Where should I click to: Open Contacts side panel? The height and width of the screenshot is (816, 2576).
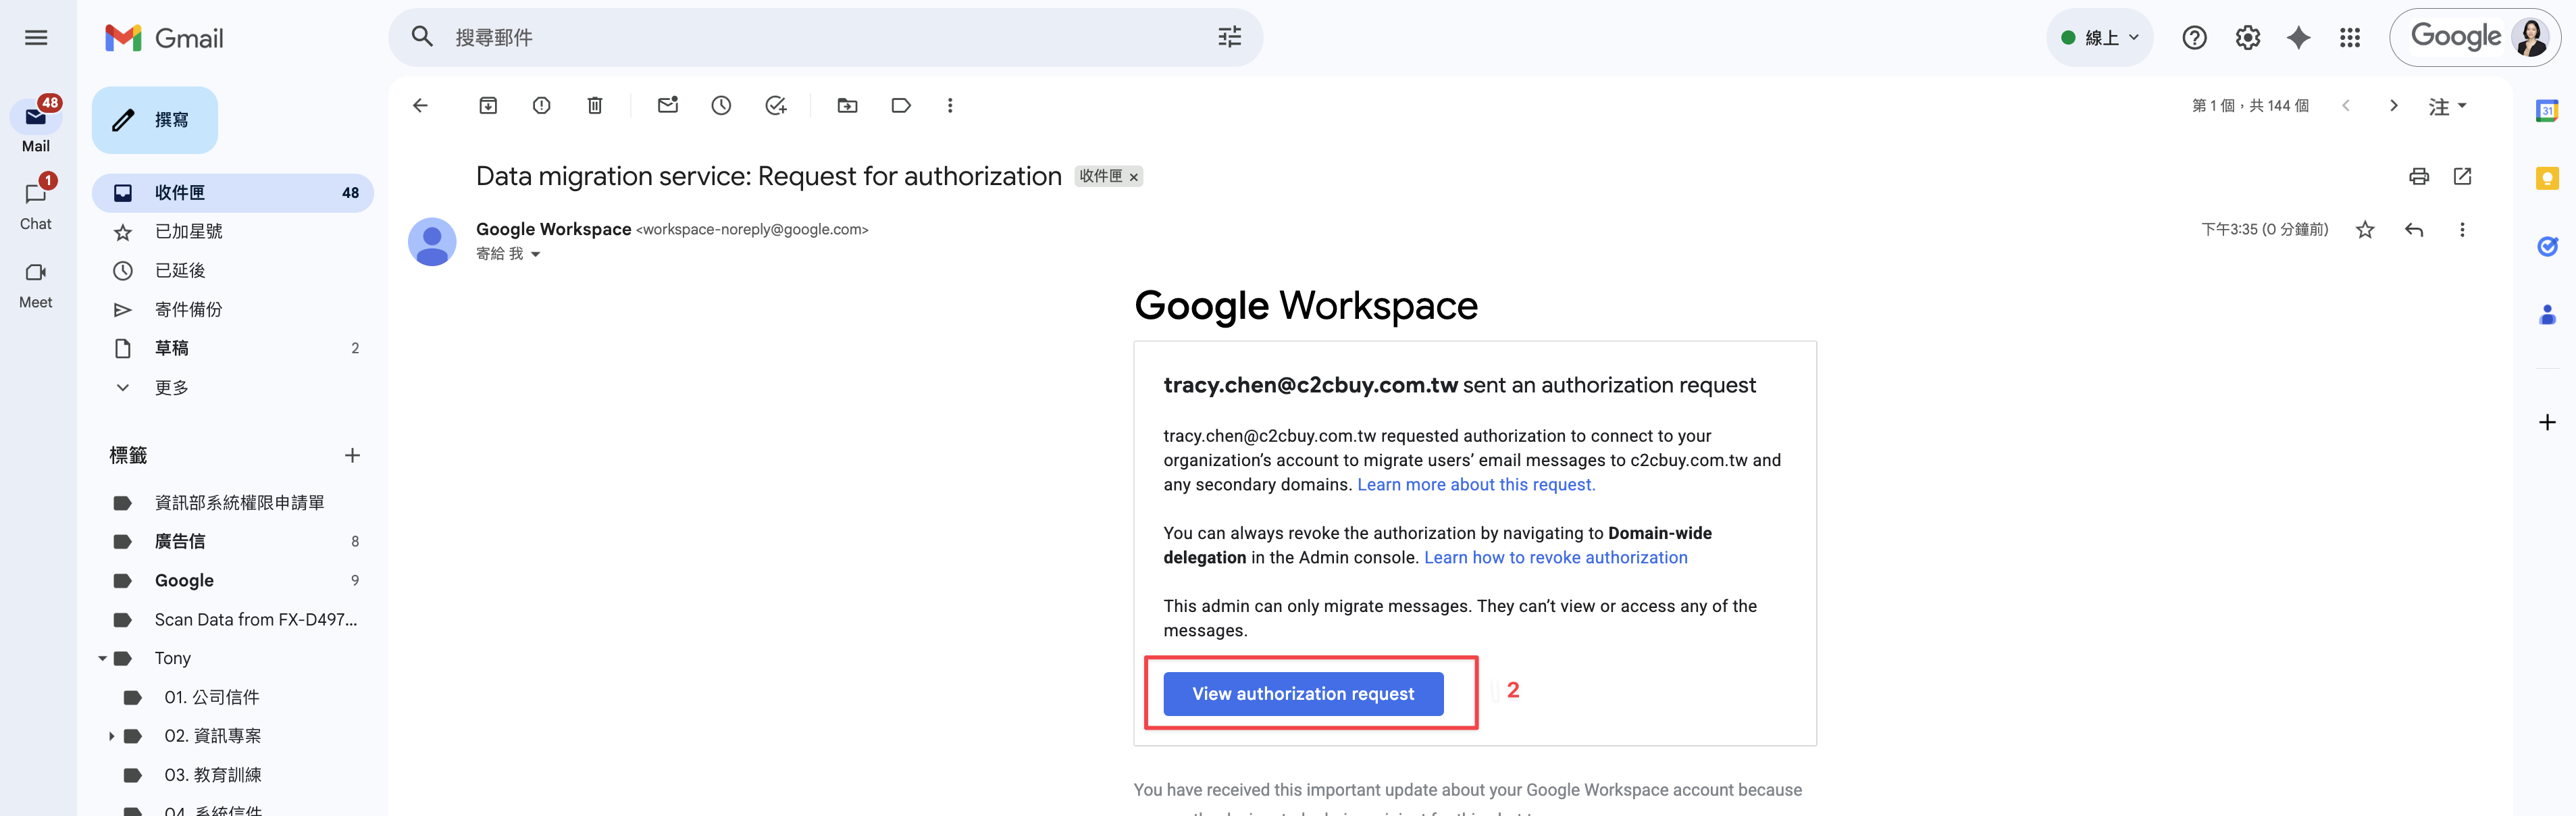coord(2547,315)
